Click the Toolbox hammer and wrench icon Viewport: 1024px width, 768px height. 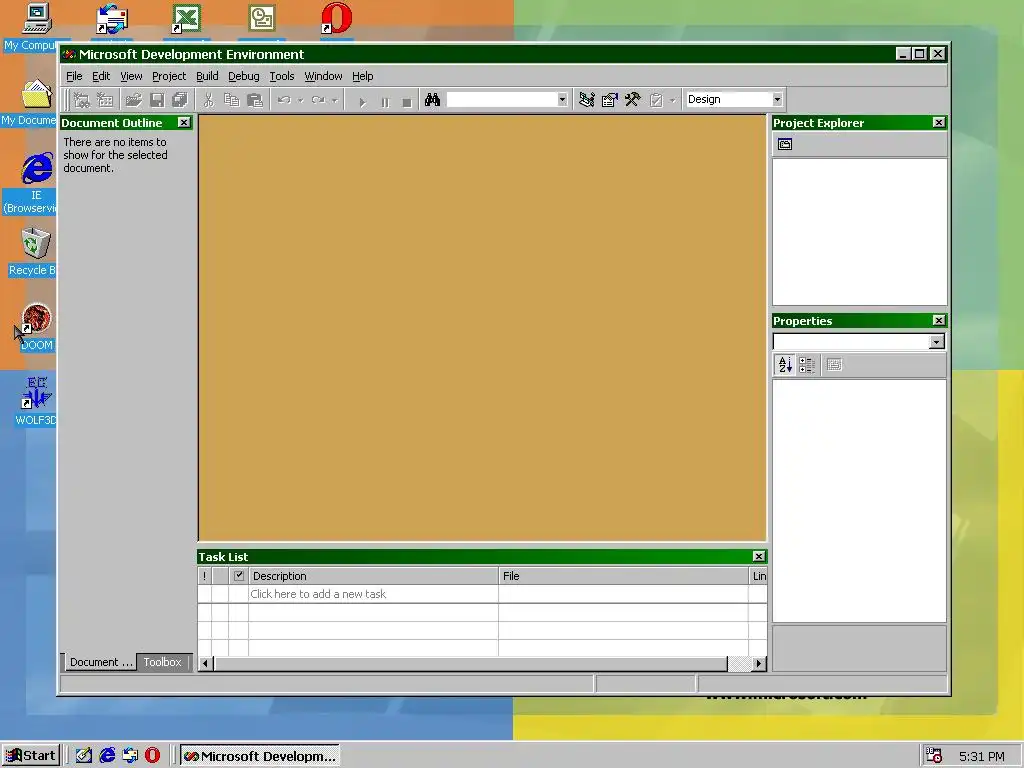632,100
